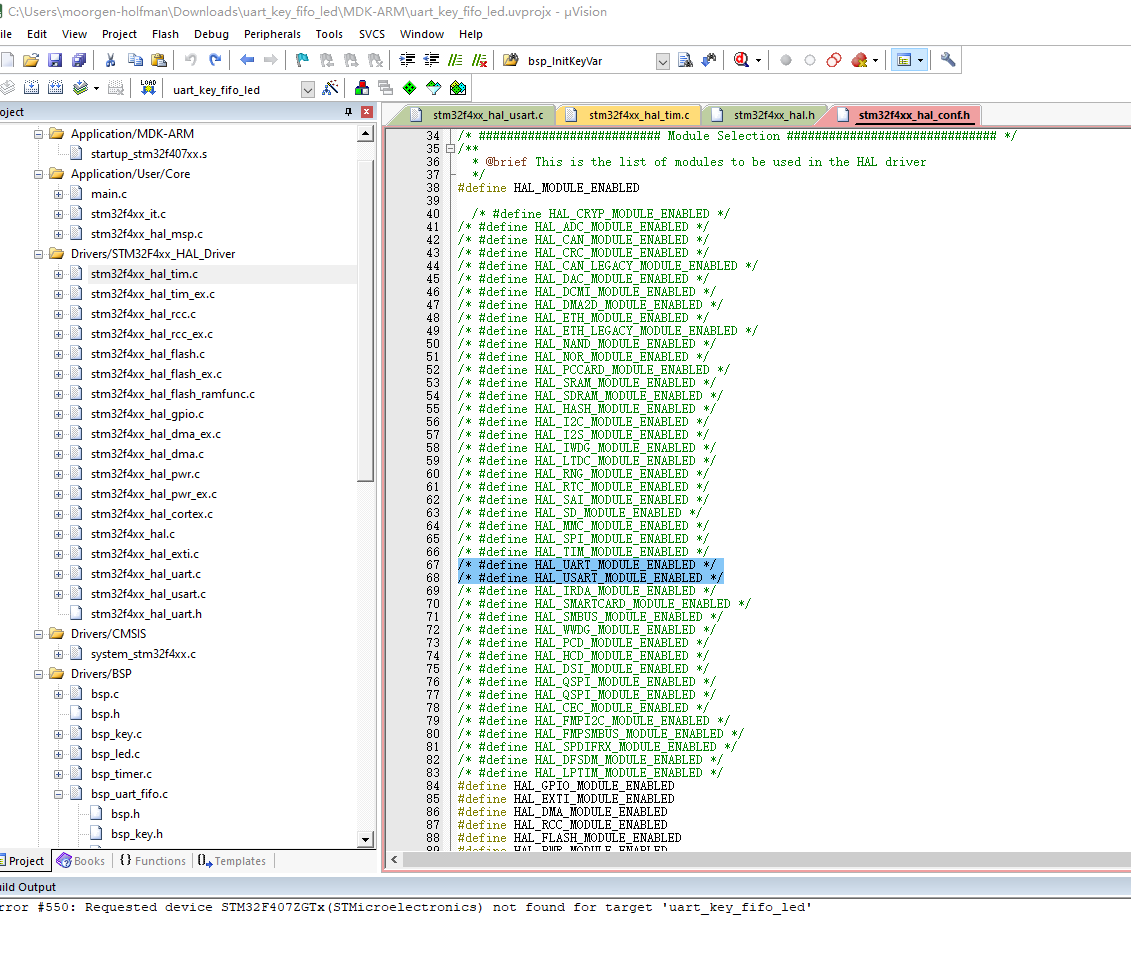Open the bsp_InitKeyVar find dropdown

(663, 61)
